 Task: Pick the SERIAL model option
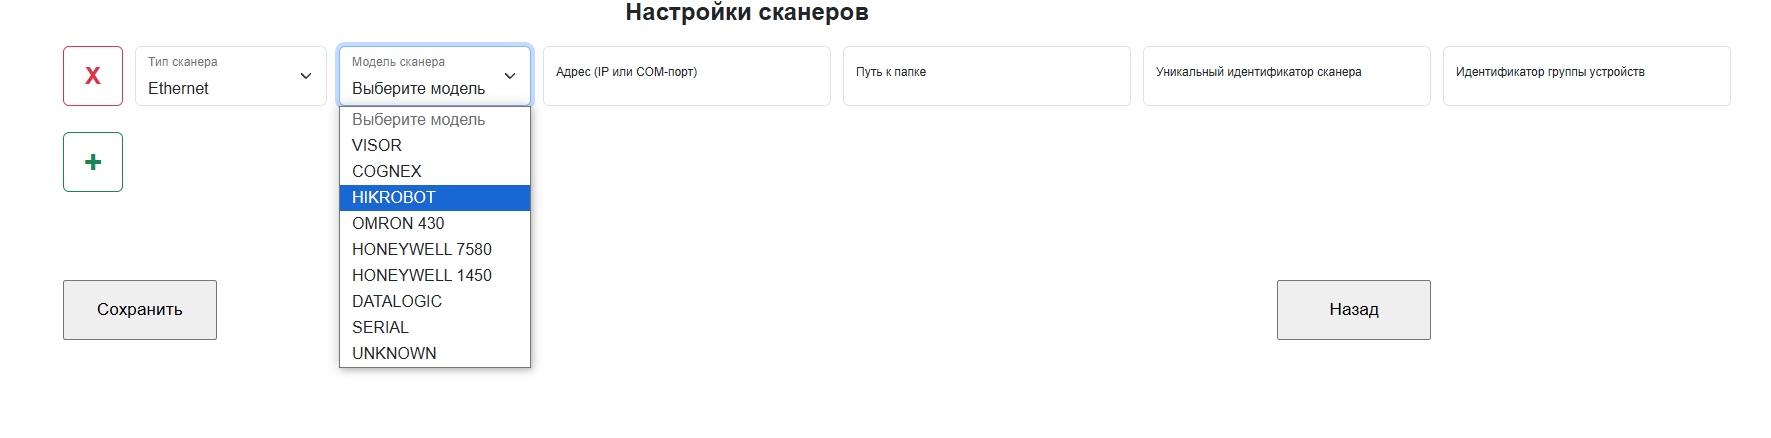click(380, 327)
